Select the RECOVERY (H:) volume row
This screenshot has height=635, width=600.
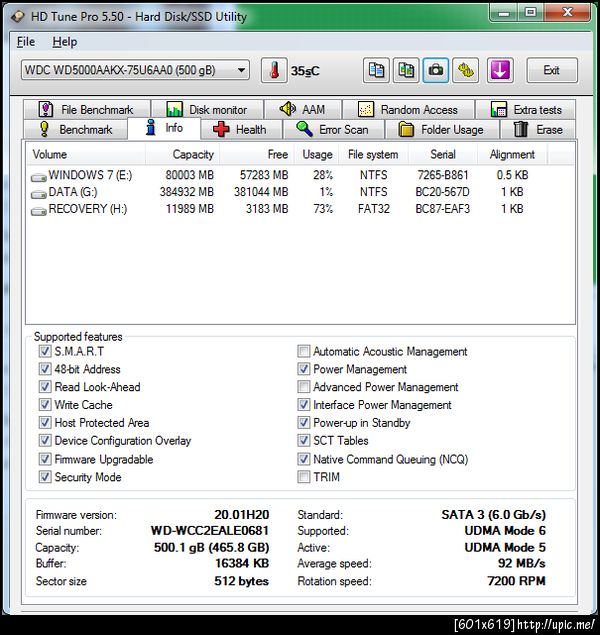tap(300, 209)
